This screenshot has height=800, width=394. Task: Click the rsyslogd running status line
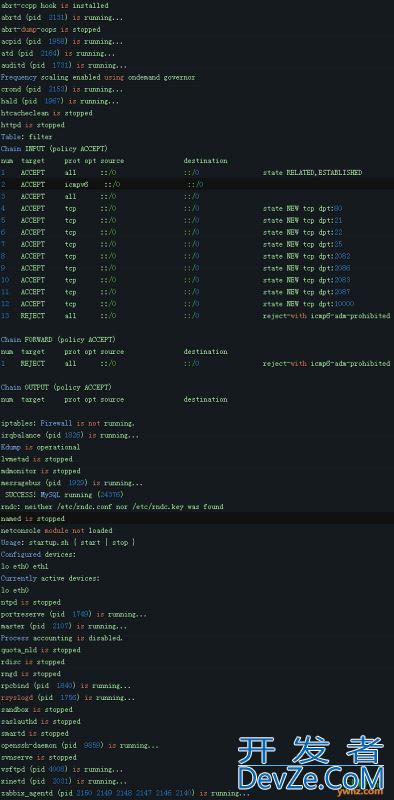point(68,697)
